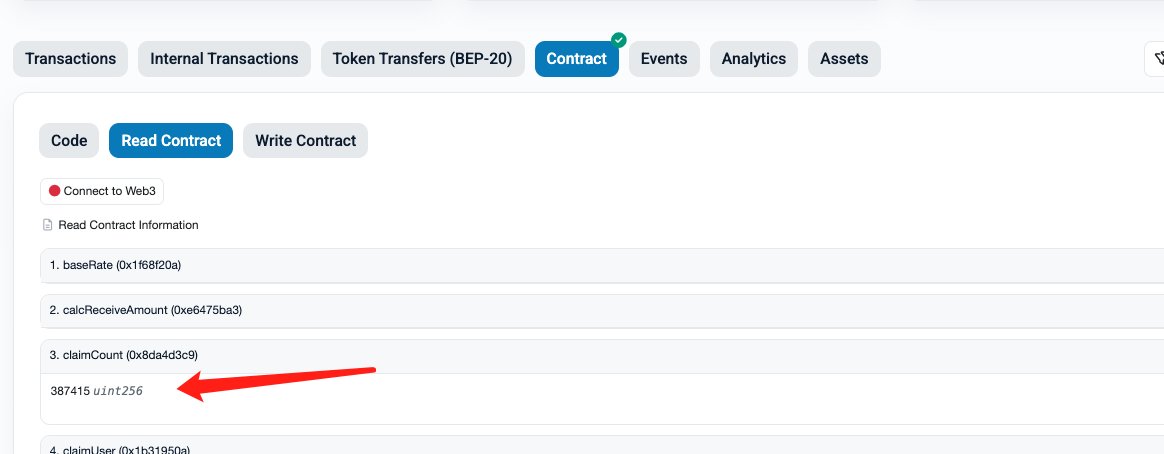Switch to the Assets tab

844,59
